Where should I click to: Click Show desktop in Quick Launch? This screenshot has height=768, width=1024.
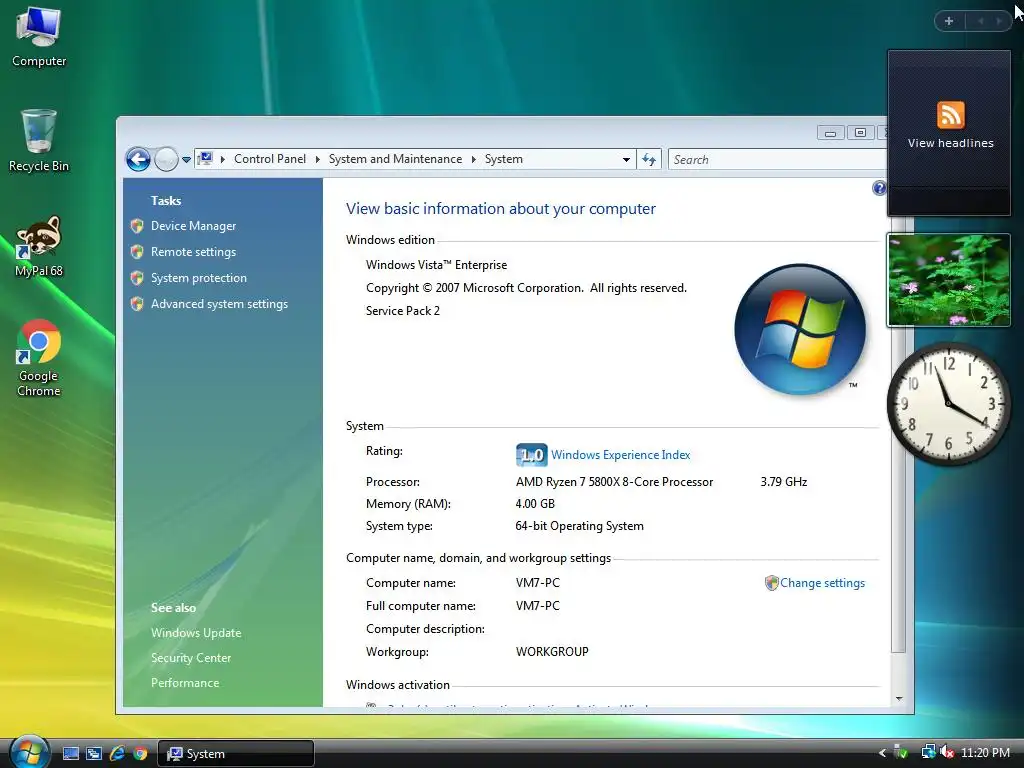pyautogui.click(x=71, y=754)
